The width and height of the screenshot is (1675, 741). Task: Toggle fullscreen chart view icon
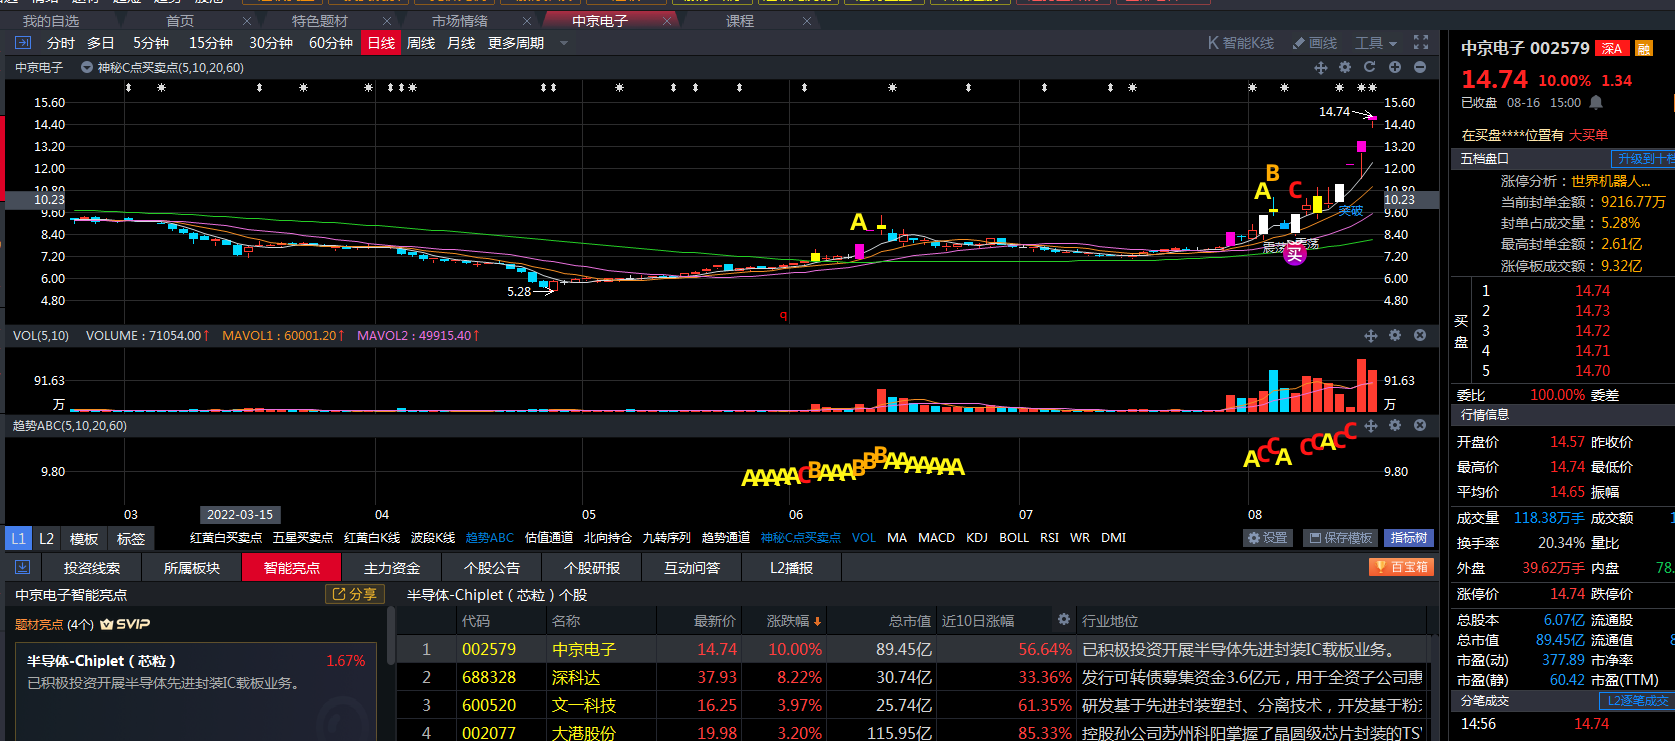[1421, 43]
